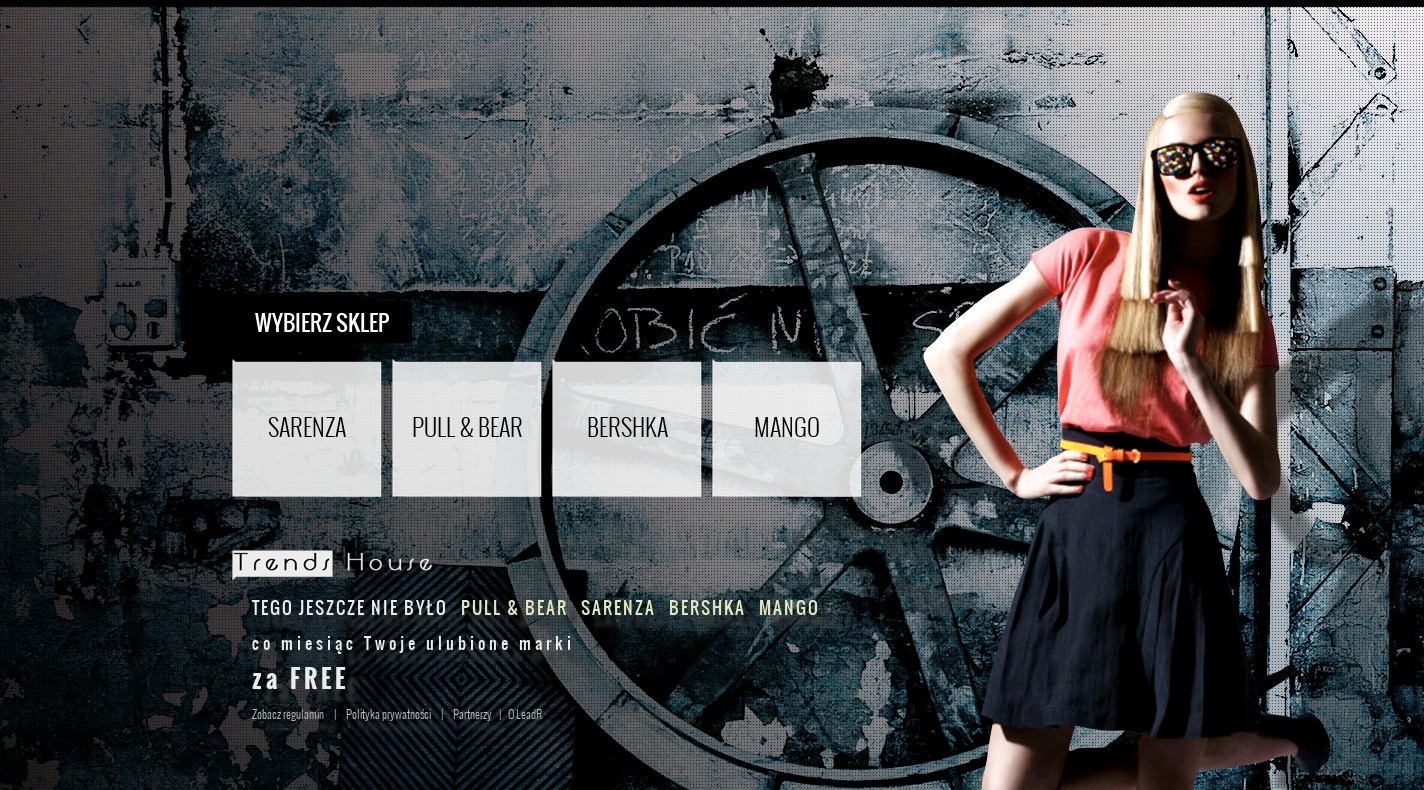This screenshot has height=790, width=1424.
Task: Open the Polityka prywatności footer link
Action: (x=388, y=715)
